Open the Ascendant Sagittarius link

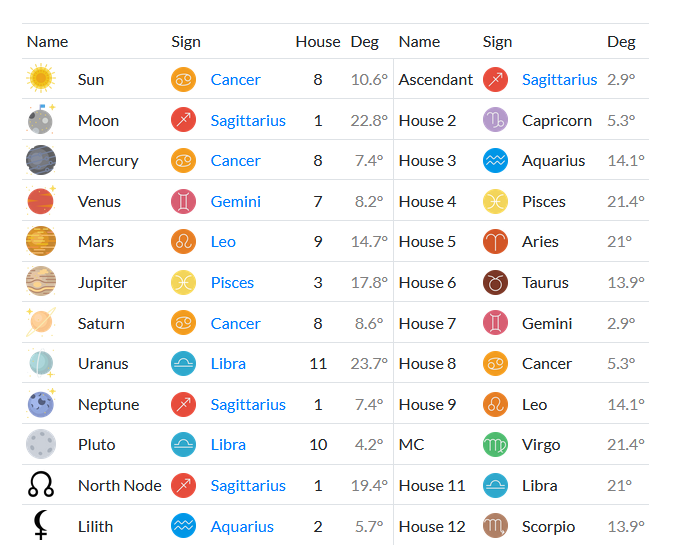(560, 79)
